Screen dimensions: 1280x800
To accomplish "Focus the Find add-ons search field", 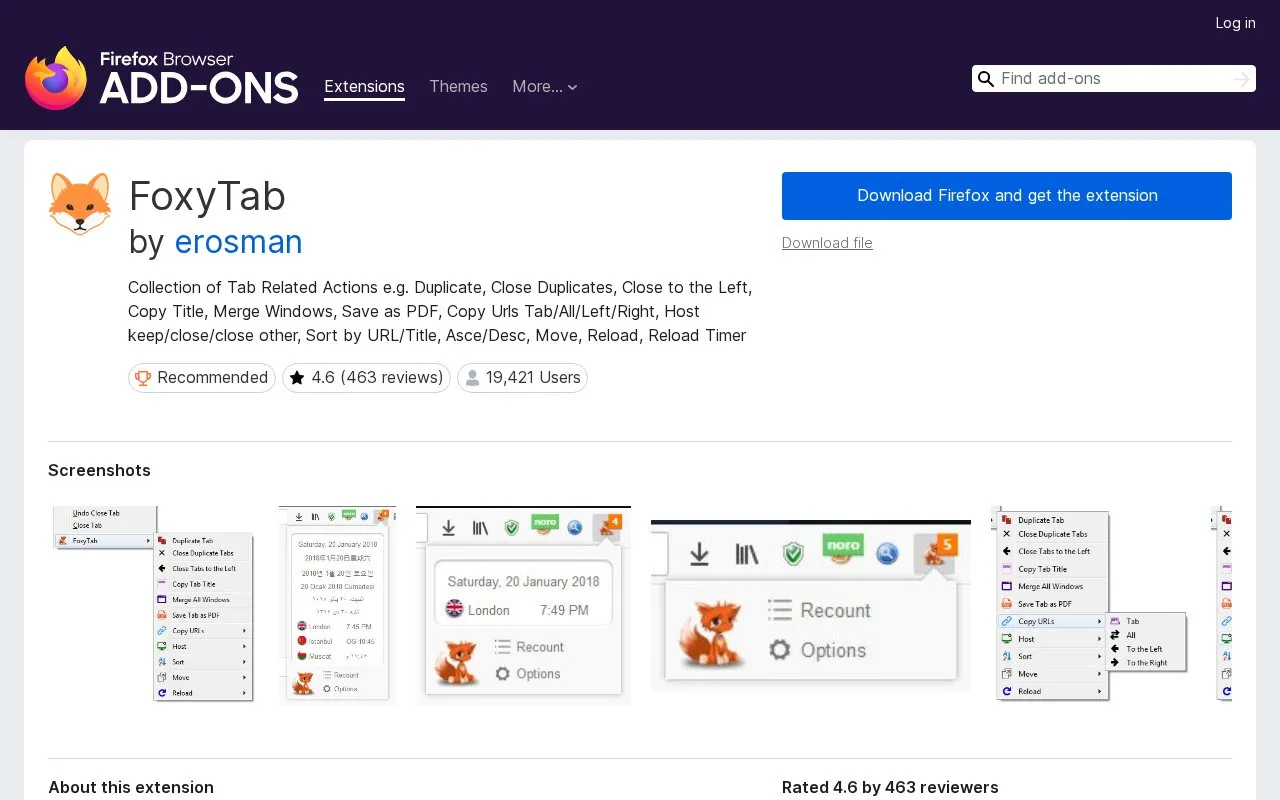I will click(1114, 79).
